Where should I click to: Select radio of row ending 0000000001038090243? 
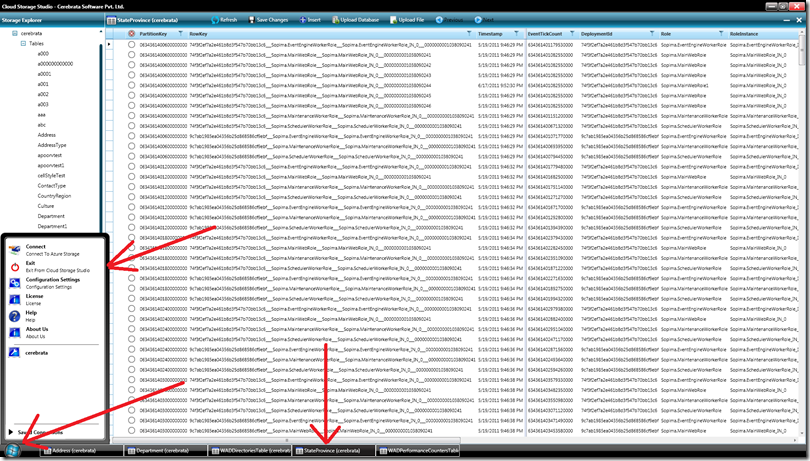(x=132, y=75)
